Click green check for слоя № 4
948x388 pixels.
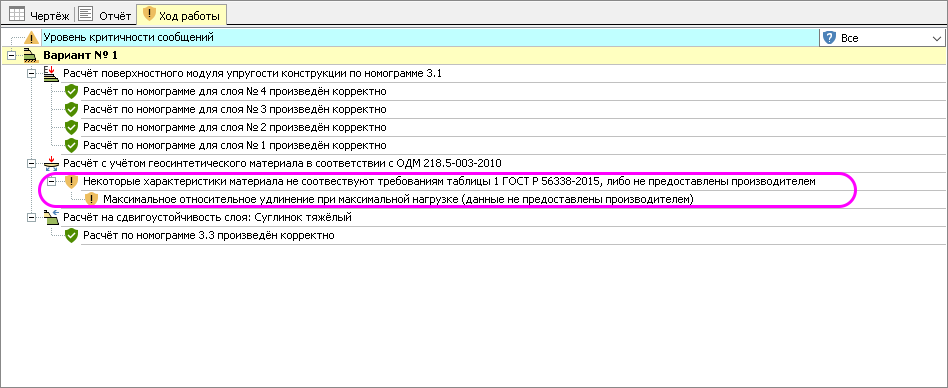pyautogui.click(x=72, y=92)
